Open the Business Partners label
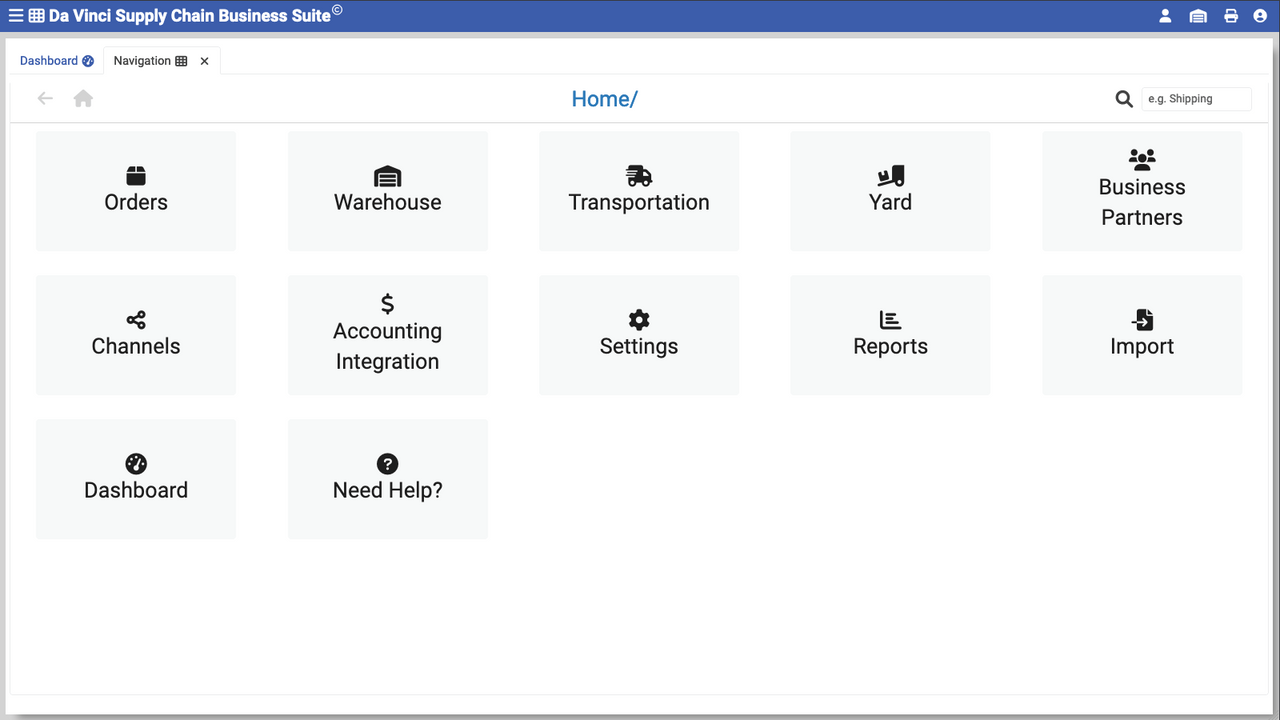Image resolution: width=1280 pixels, height=720 pixels. point(1142,202)
